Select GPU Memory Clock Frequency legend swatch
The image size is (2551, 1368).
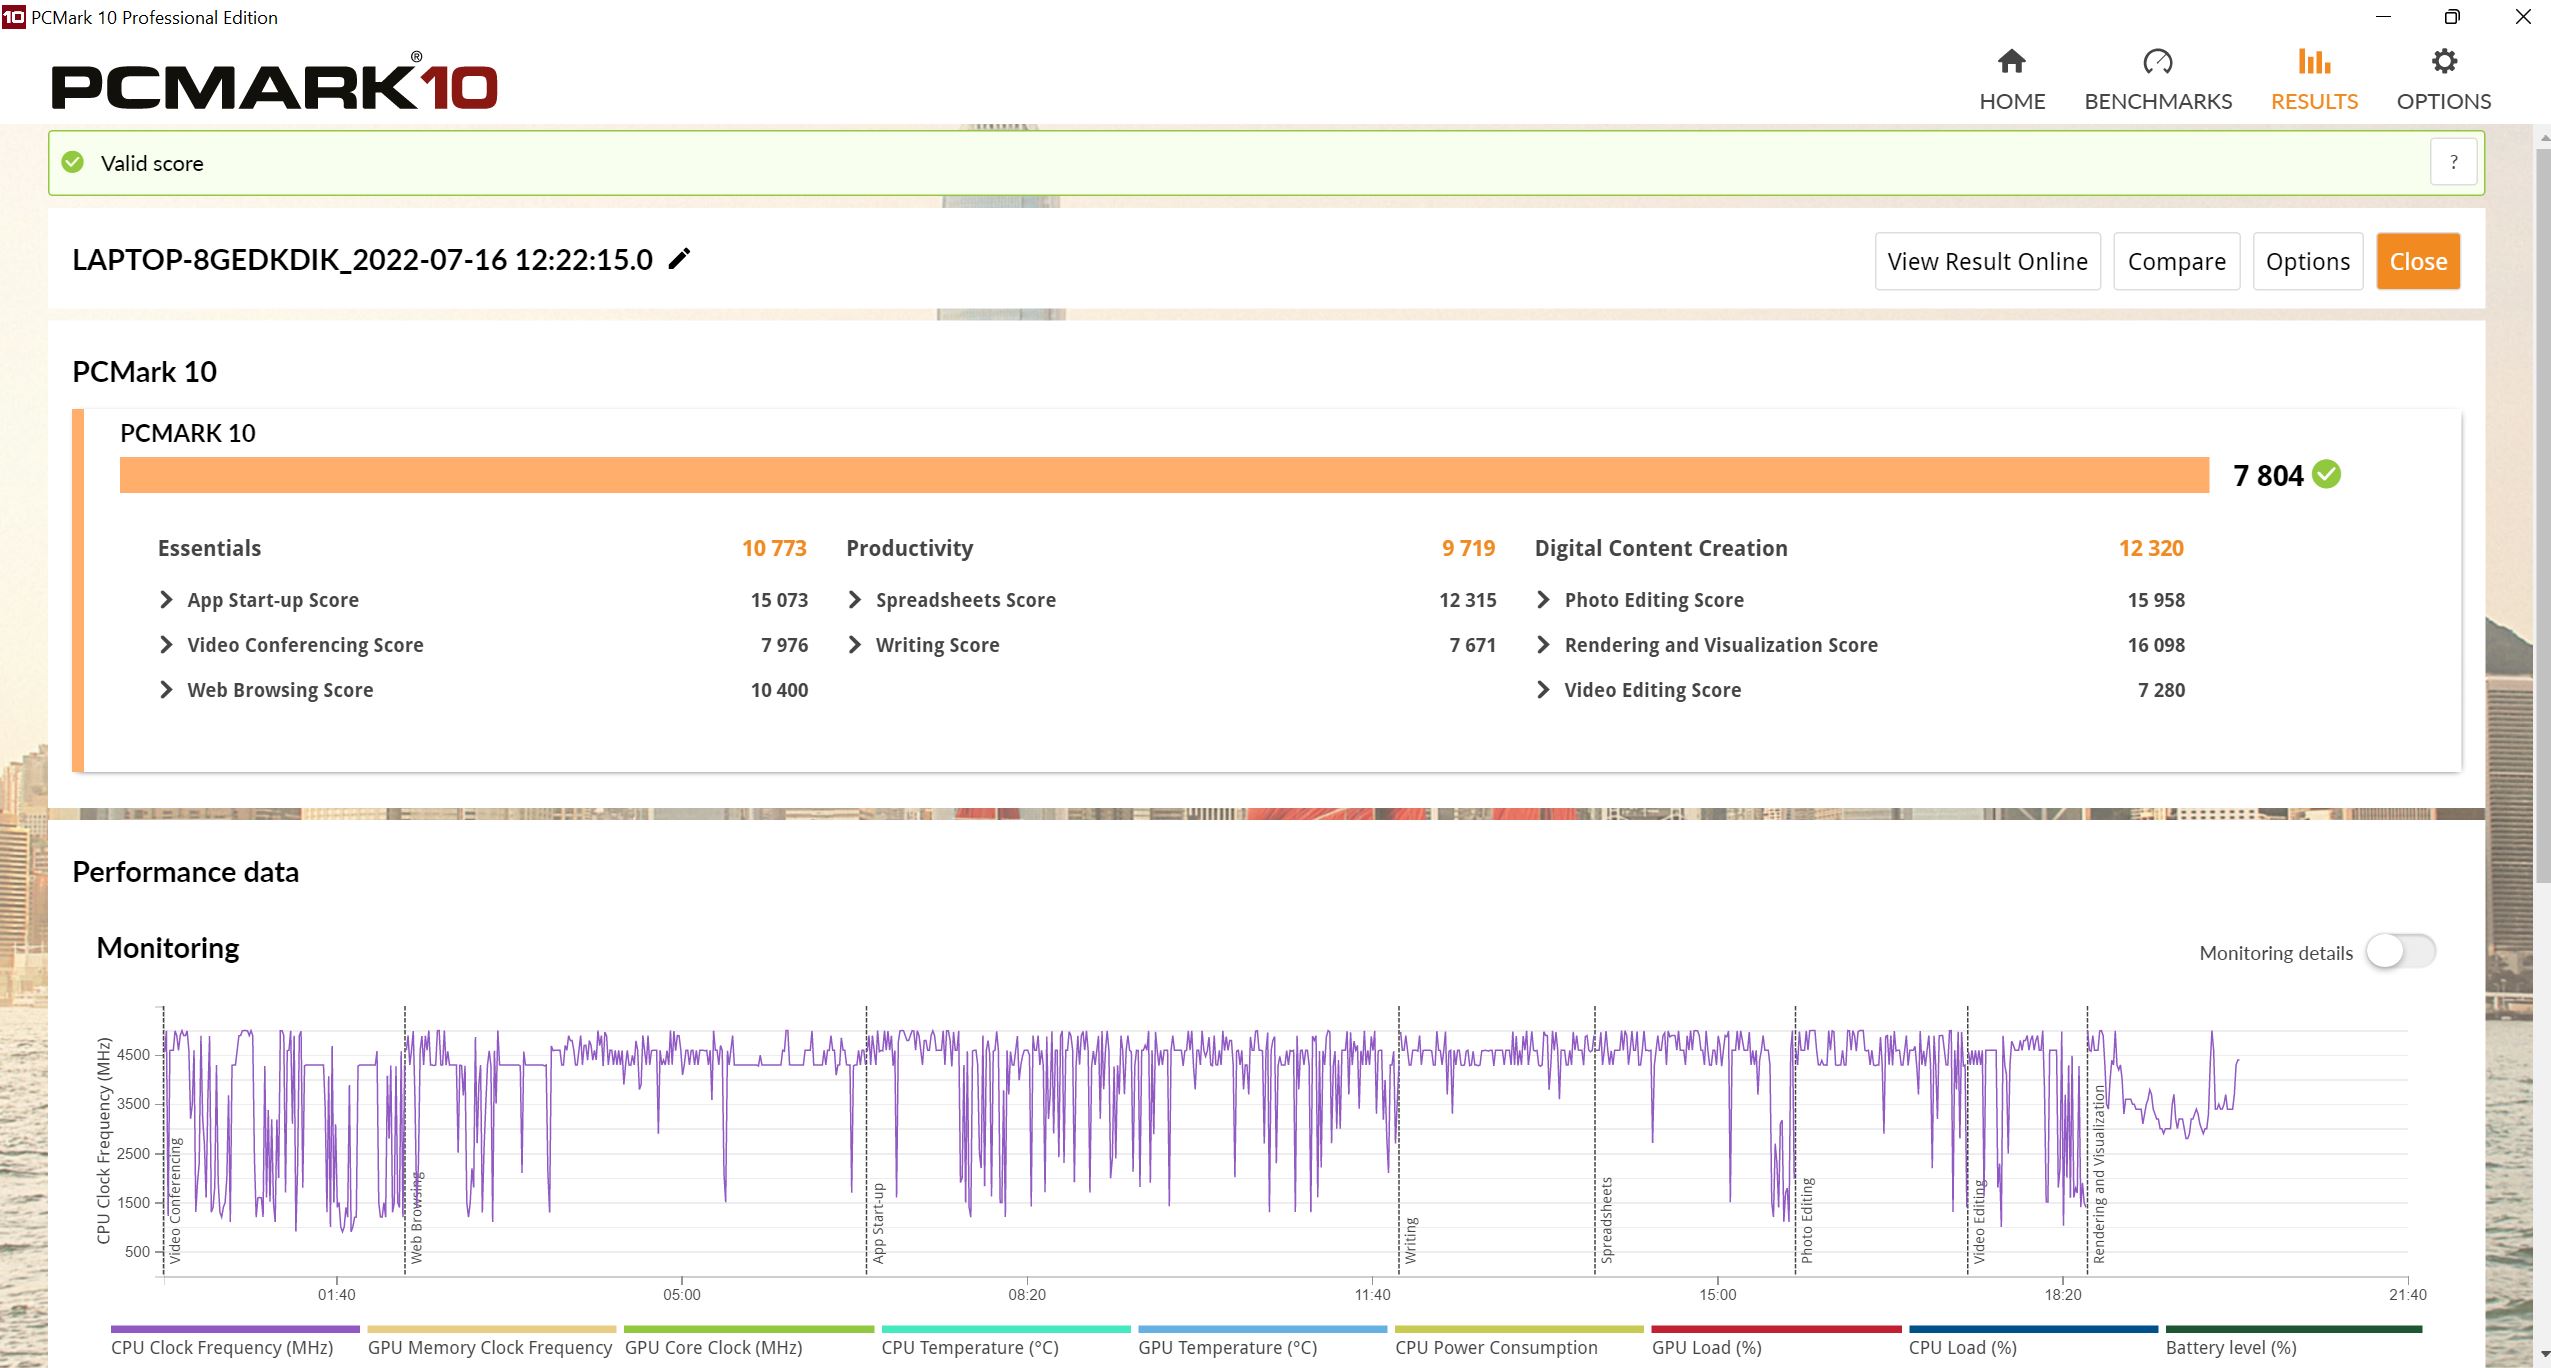(491, 1329)
